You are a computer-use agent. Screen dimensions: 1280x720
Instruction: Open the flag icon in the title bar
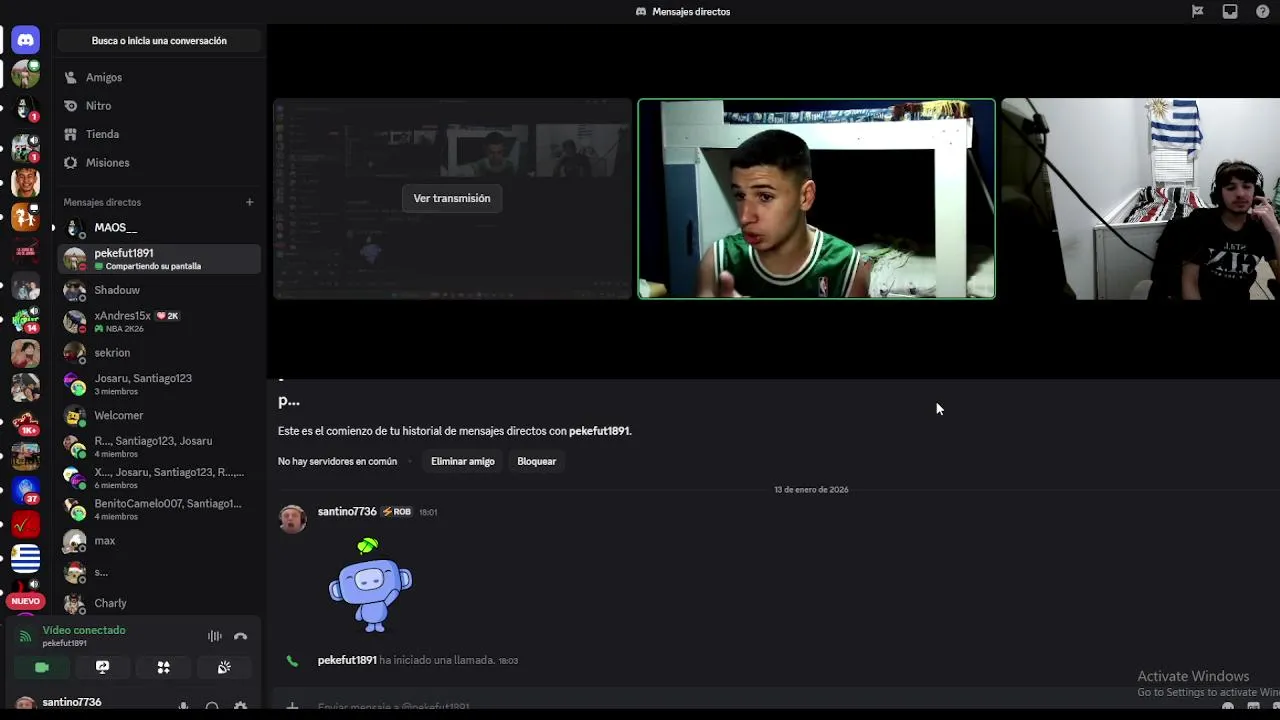tap(1197, 12)
